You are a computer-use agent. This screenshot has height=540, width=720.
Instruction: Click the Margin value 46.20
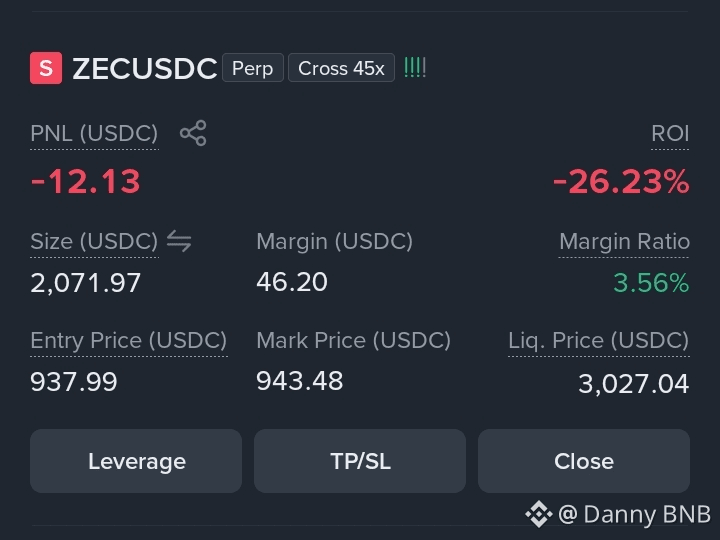coord(292,281)
